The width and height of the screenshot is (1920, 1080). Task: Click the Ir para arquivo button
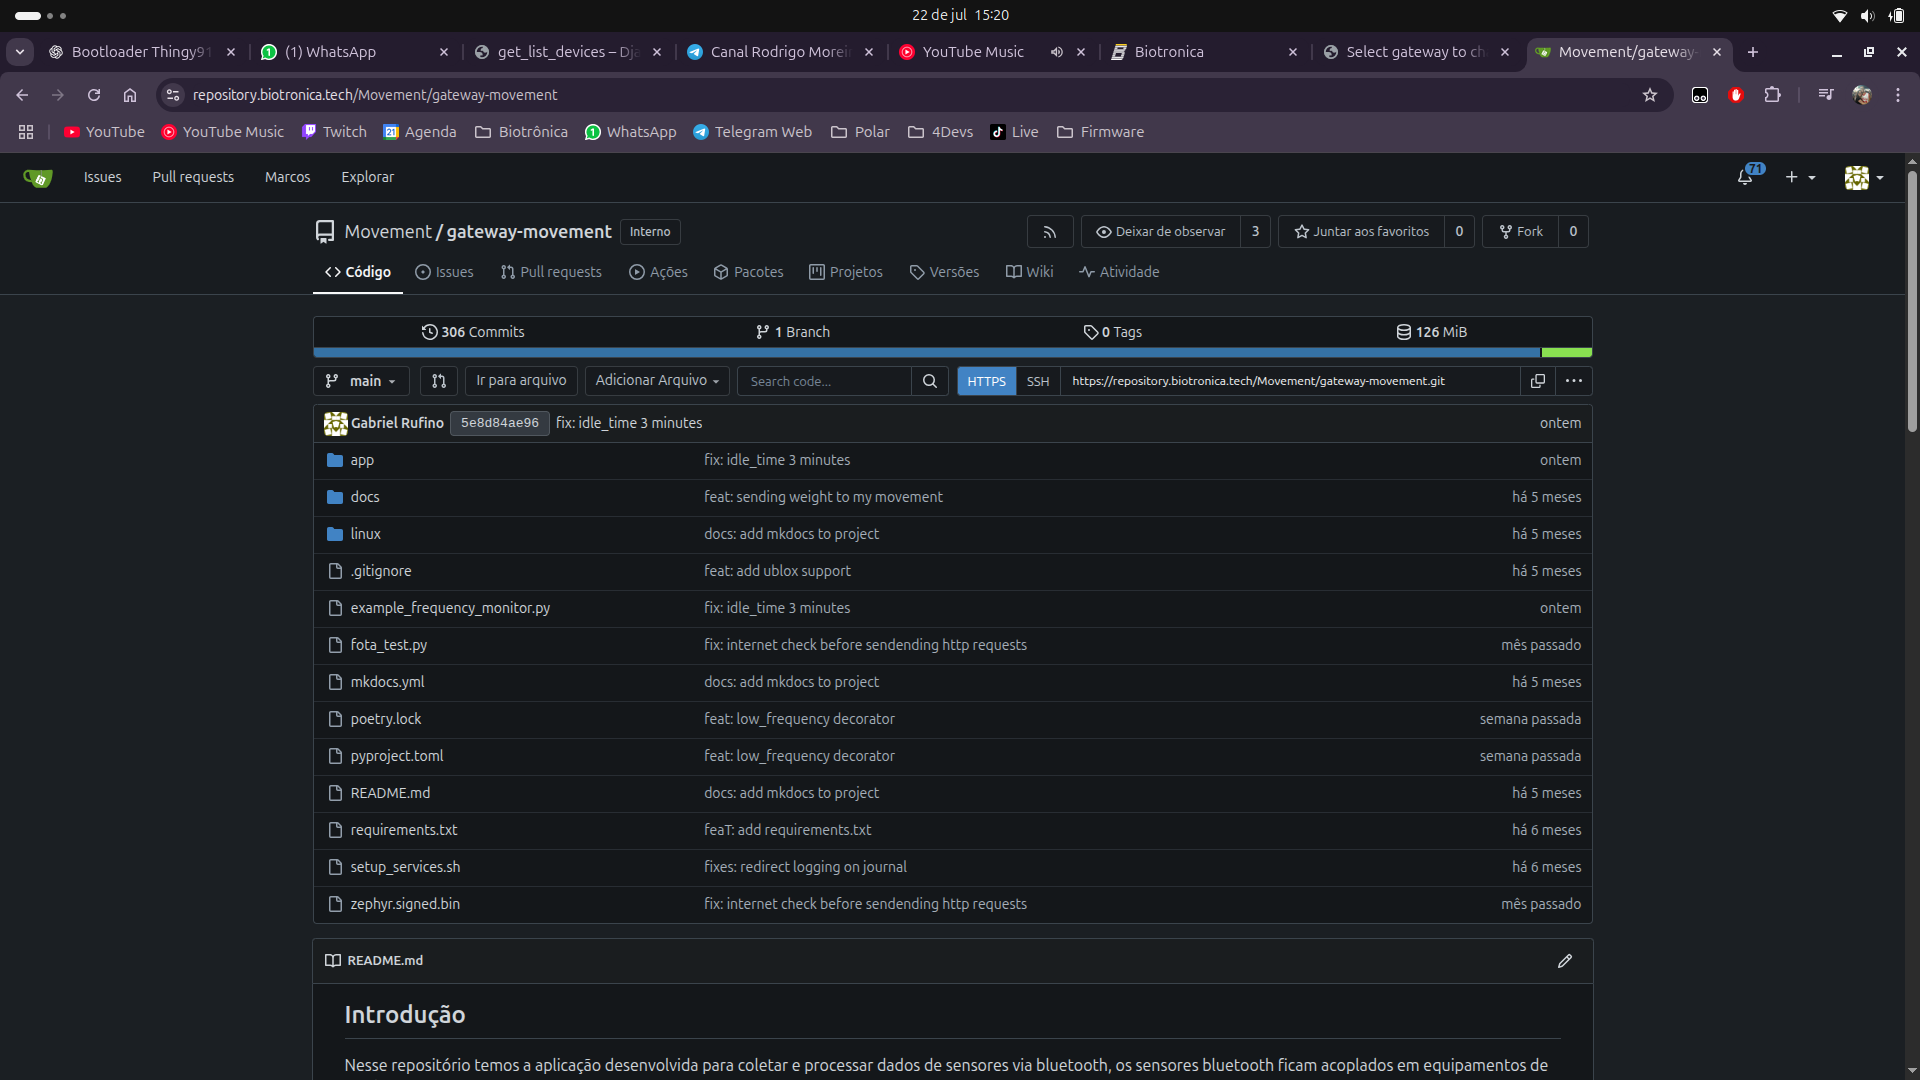click(x=520, y=381)
